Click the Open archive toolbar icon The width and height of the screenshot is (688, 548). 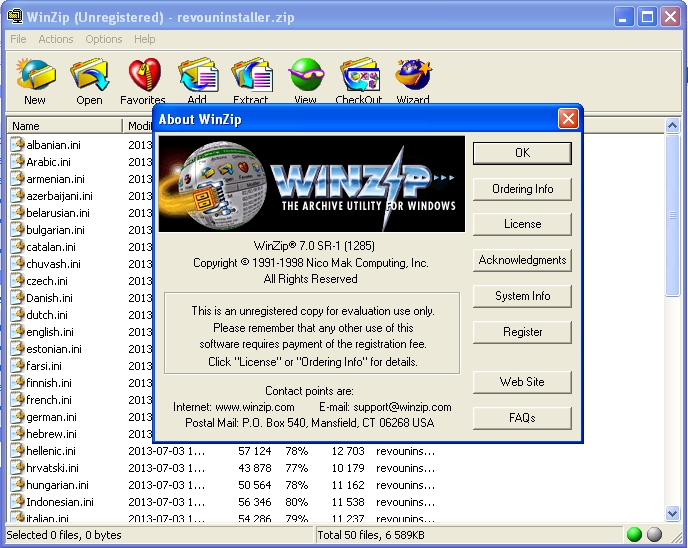pos(89,76)
